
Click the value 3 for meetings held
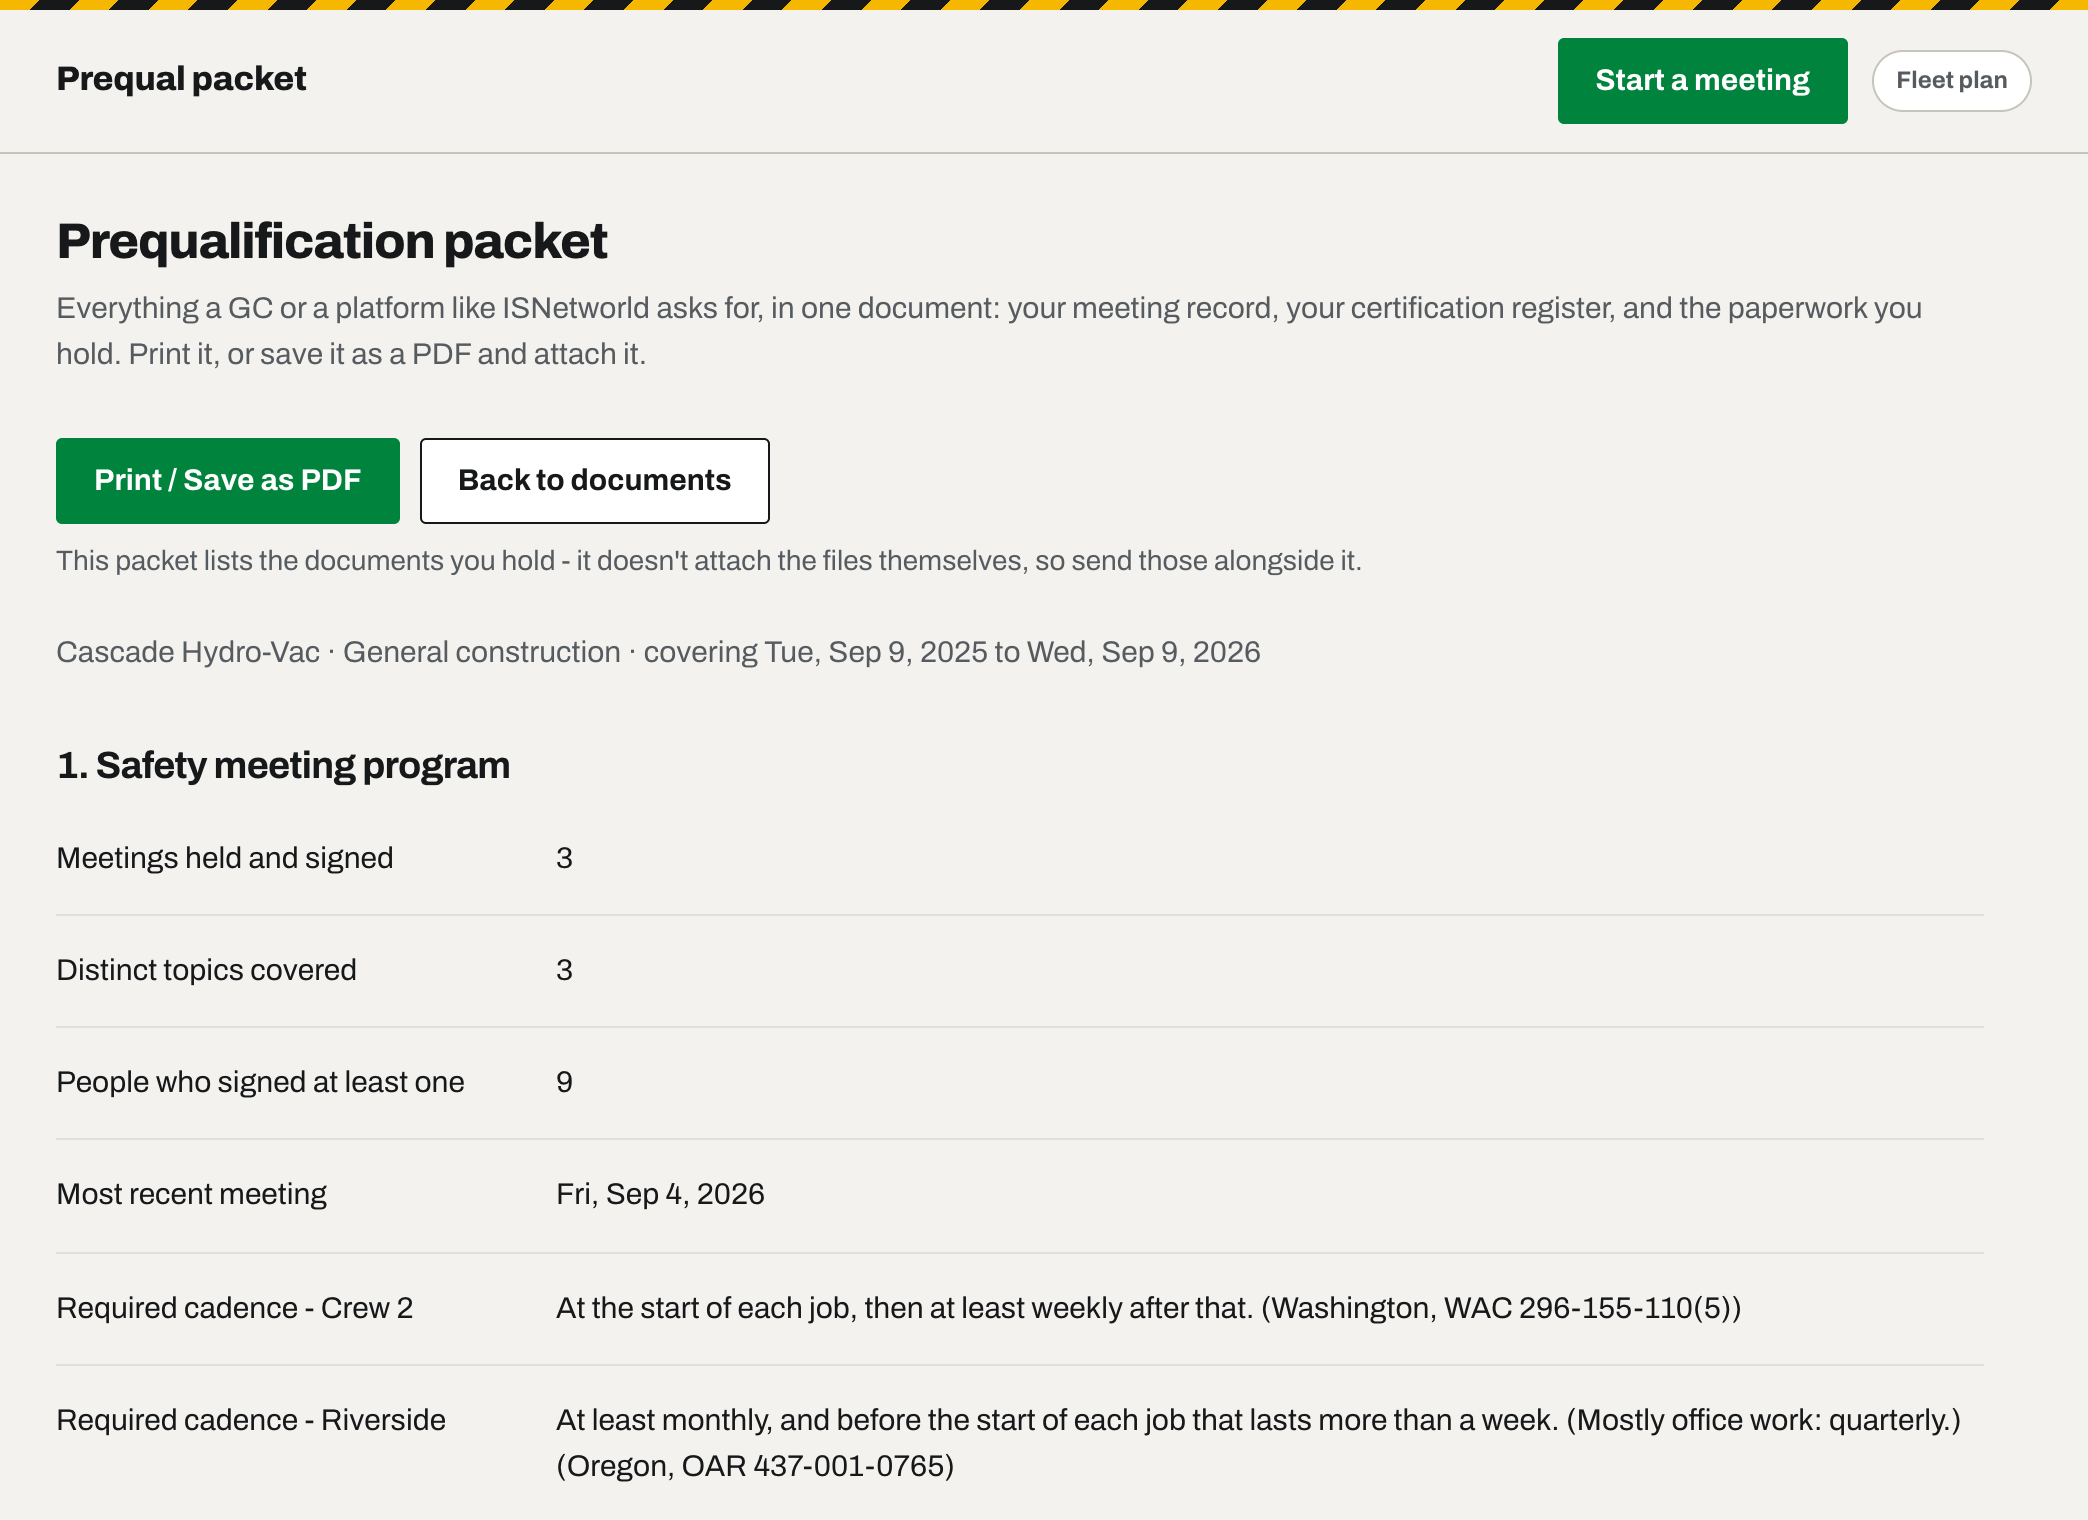pos(564,858)
